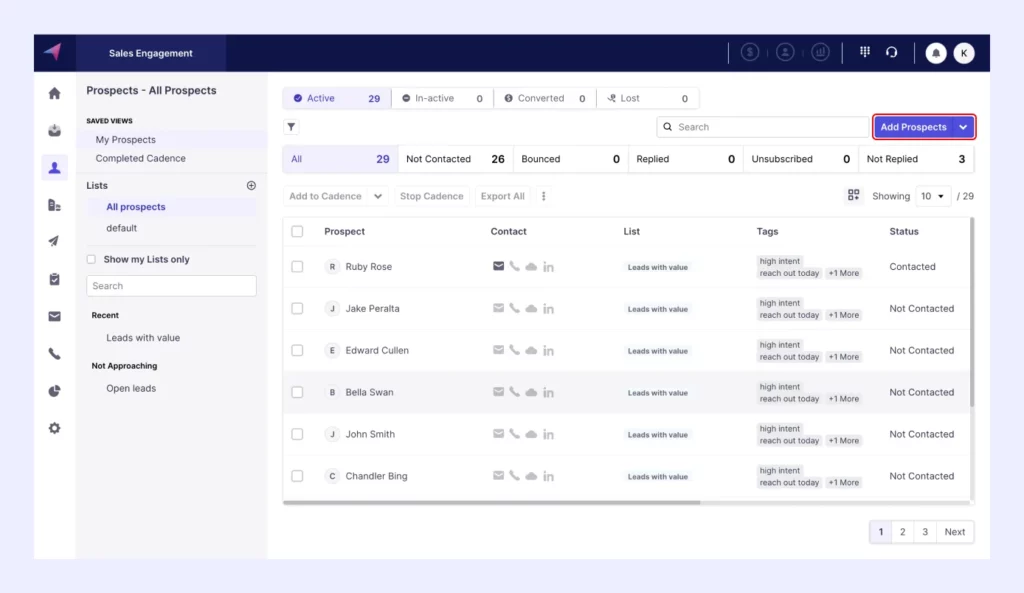Image resolution: width=1024 pixels, height=593 pixels.
Task: Select the Prospects person icon in sidebar
Action: coord(54,168)
